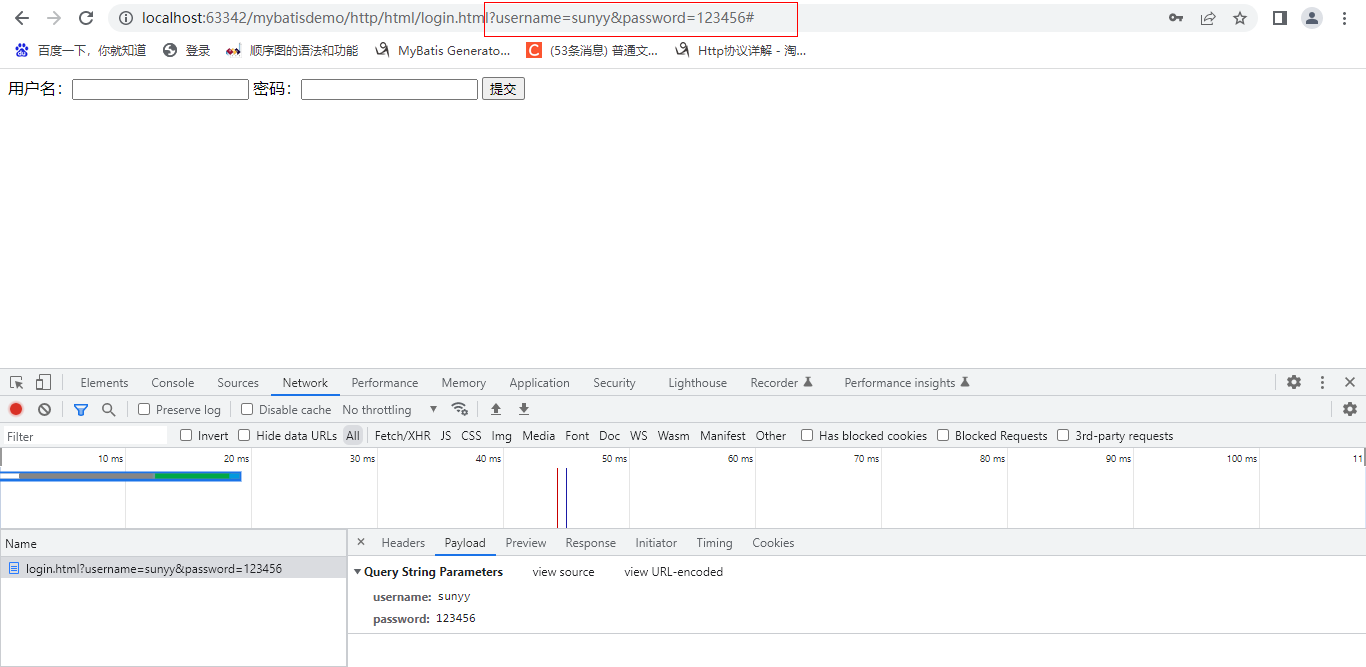This screenshot has width=1366, height=667.
Task: Switch to the Console tab
Action: 173,383
